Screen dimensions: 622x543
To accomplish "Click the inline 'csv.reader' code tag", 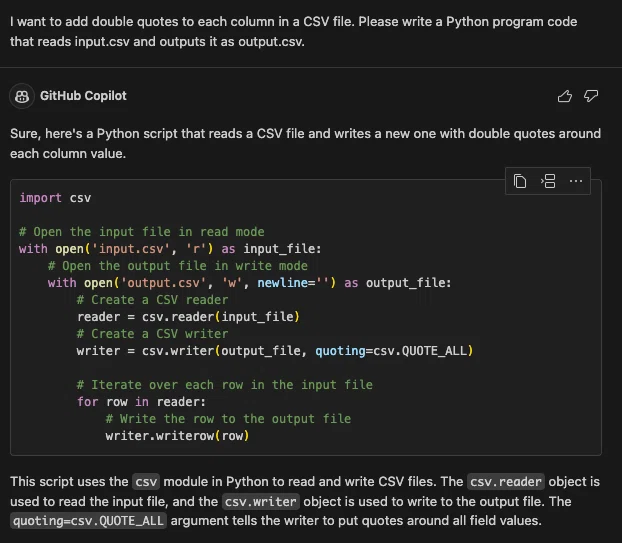I will pos(506,482).
